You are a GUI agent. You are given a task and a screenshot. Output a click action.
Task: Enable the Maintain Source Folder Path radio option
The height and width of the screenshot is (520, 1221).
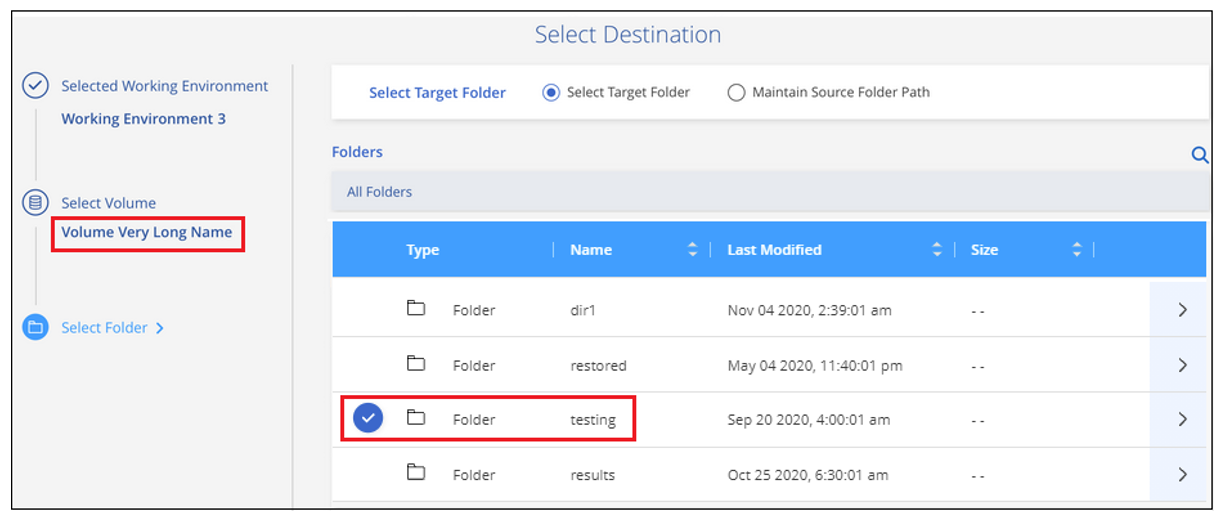737,92
